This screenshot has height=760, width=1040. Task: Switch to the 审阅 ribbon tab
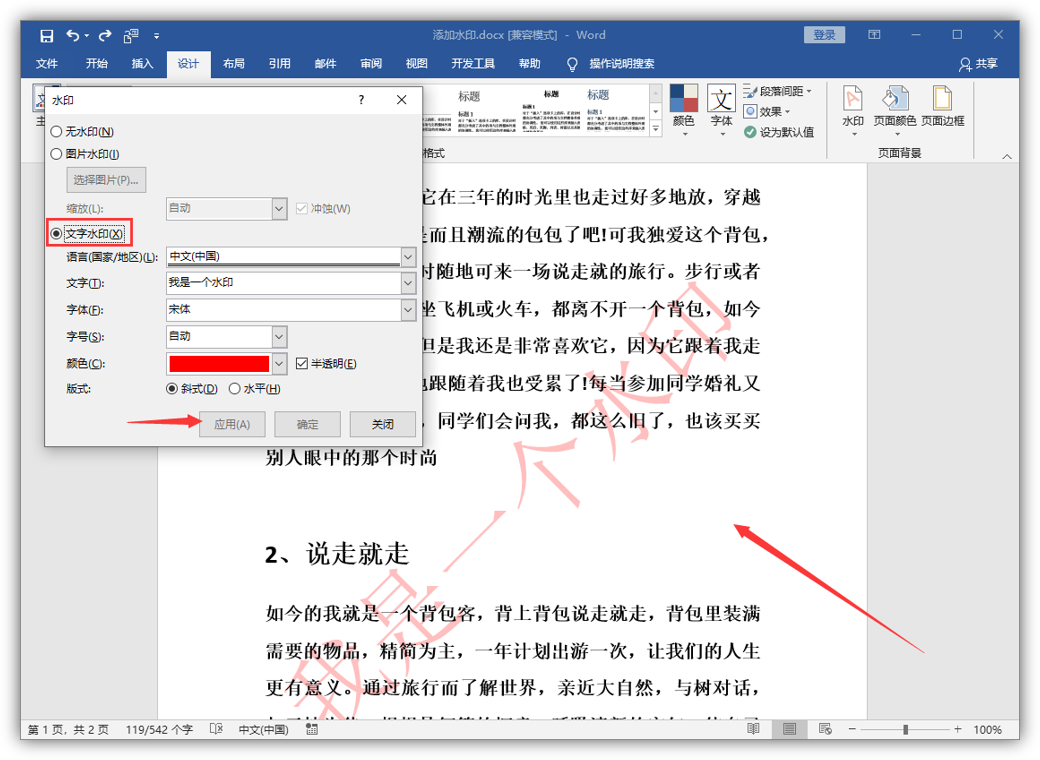click(x=371, y=64)
